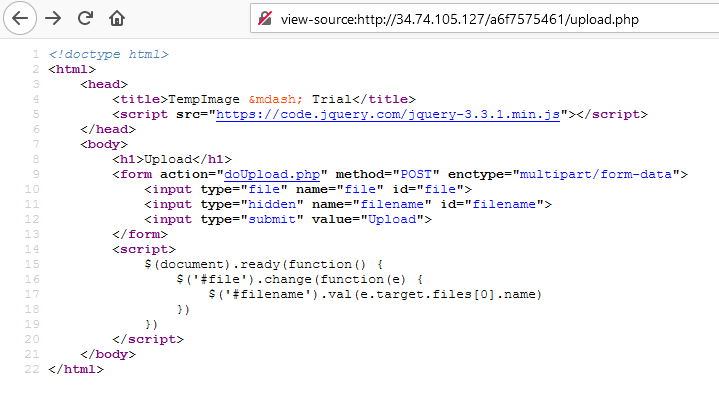Click the "multipart/form-data" attribute value

[596, 174]
